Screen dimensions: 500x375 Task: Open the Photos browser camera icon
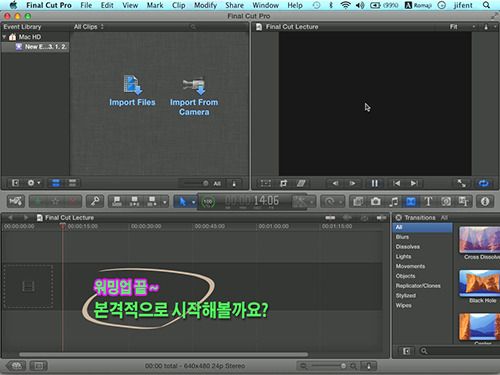pyautogui.click(x=376, y=202)
